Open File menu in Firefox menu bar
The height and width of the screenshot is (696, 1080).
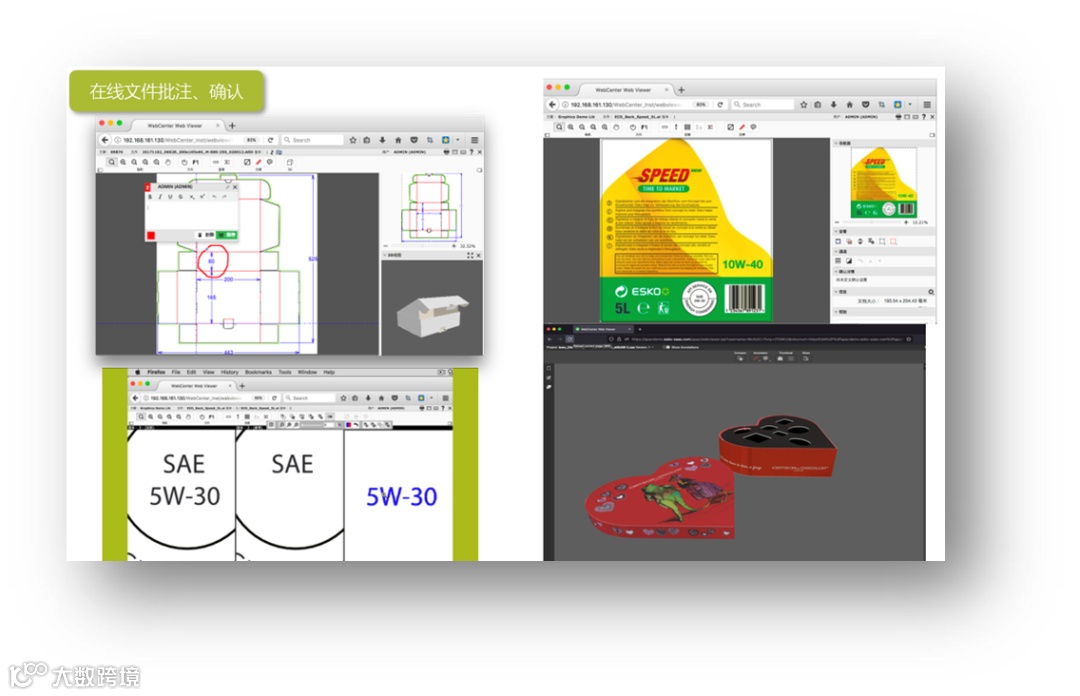coord(176,372)
